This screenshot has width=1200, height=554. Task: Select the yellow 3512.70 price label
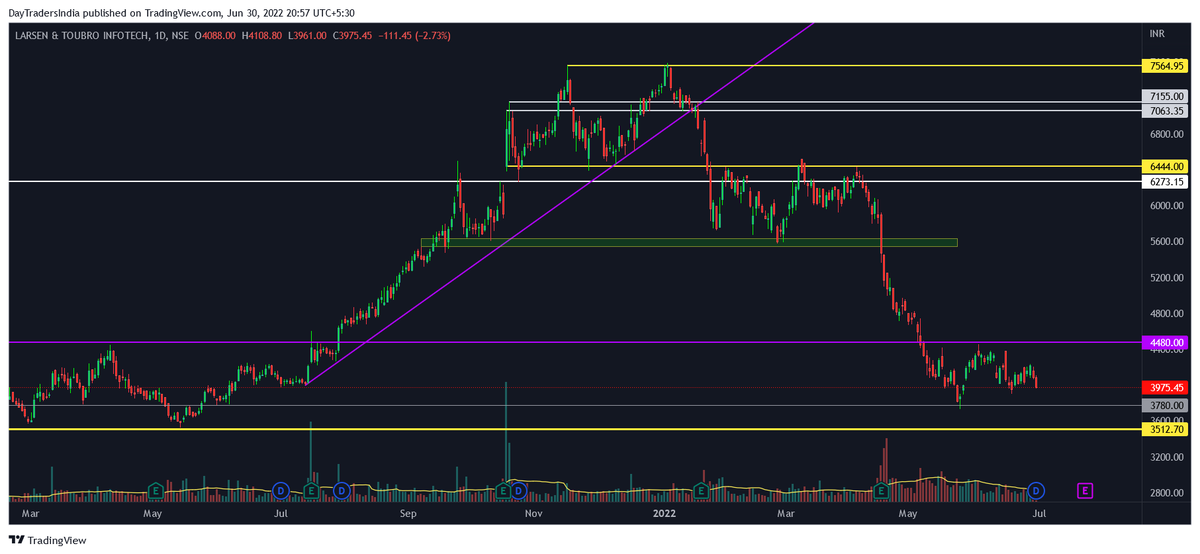1165,429
